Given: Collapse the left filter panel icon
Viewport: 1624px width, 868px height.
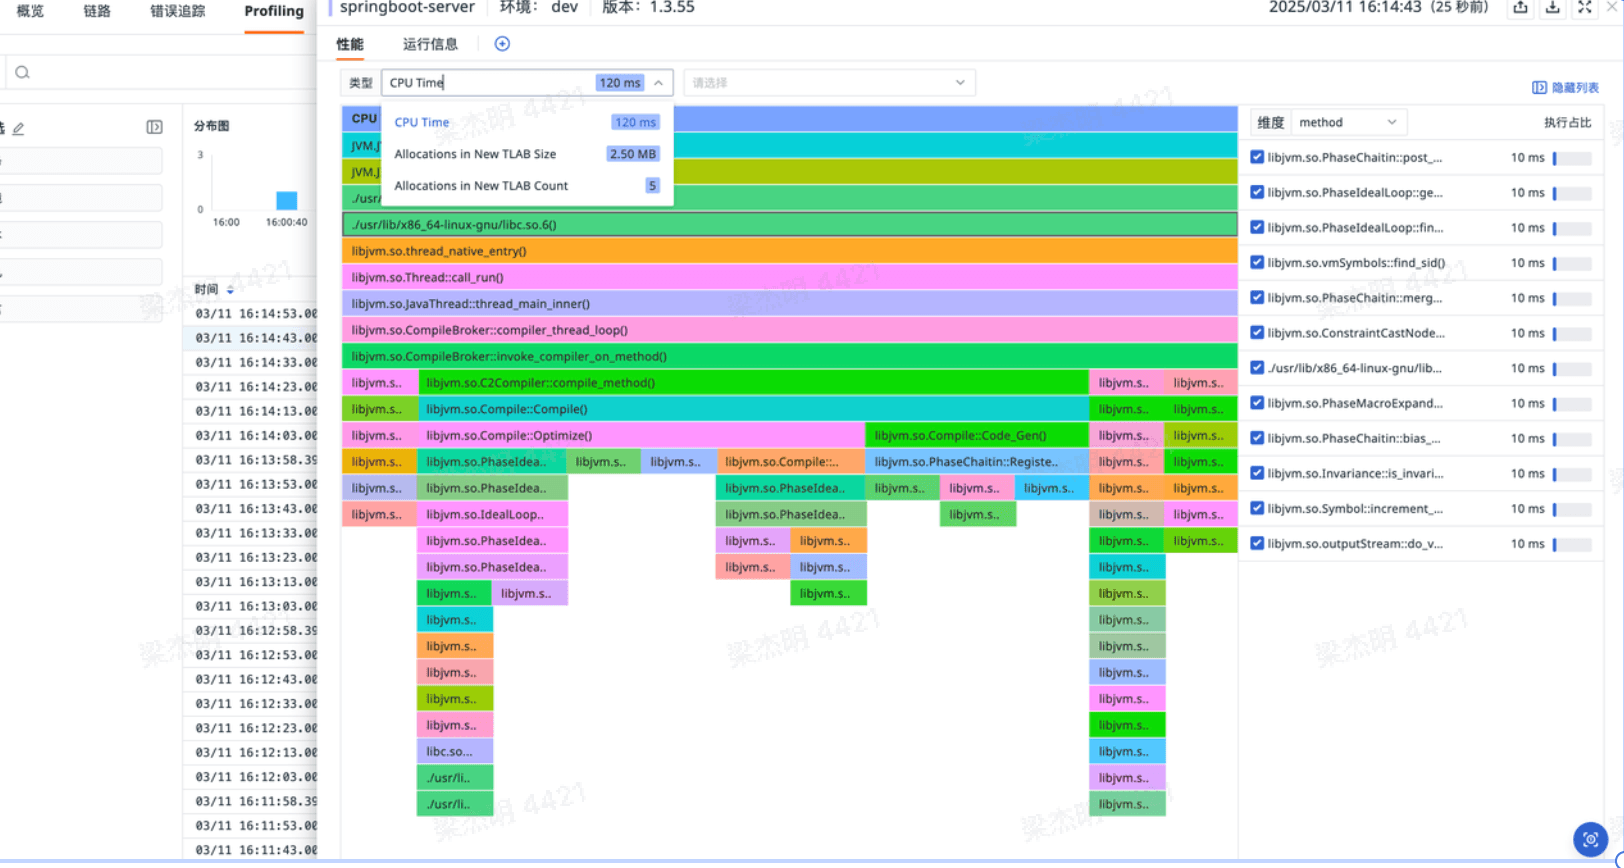Looking at the screenshot, I should tap(154, 127).
